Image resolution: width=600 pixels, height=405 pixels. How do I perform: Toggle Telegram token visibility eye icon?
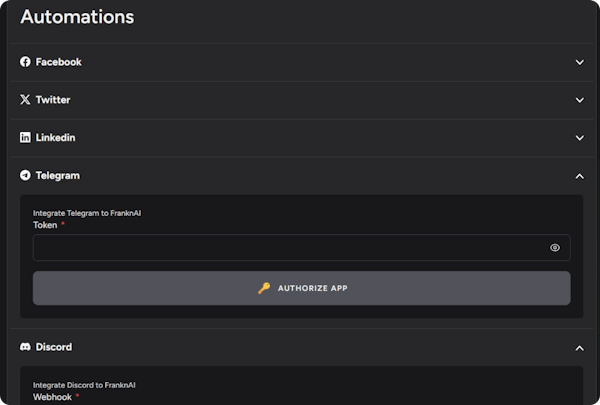(x=555, y=248)
